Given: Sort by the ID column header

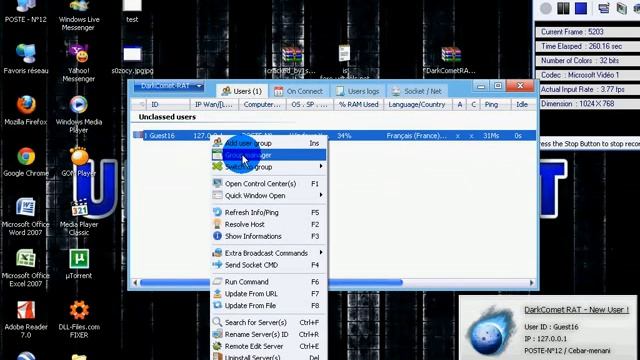Looking at the screenshot, I should 167,104.
